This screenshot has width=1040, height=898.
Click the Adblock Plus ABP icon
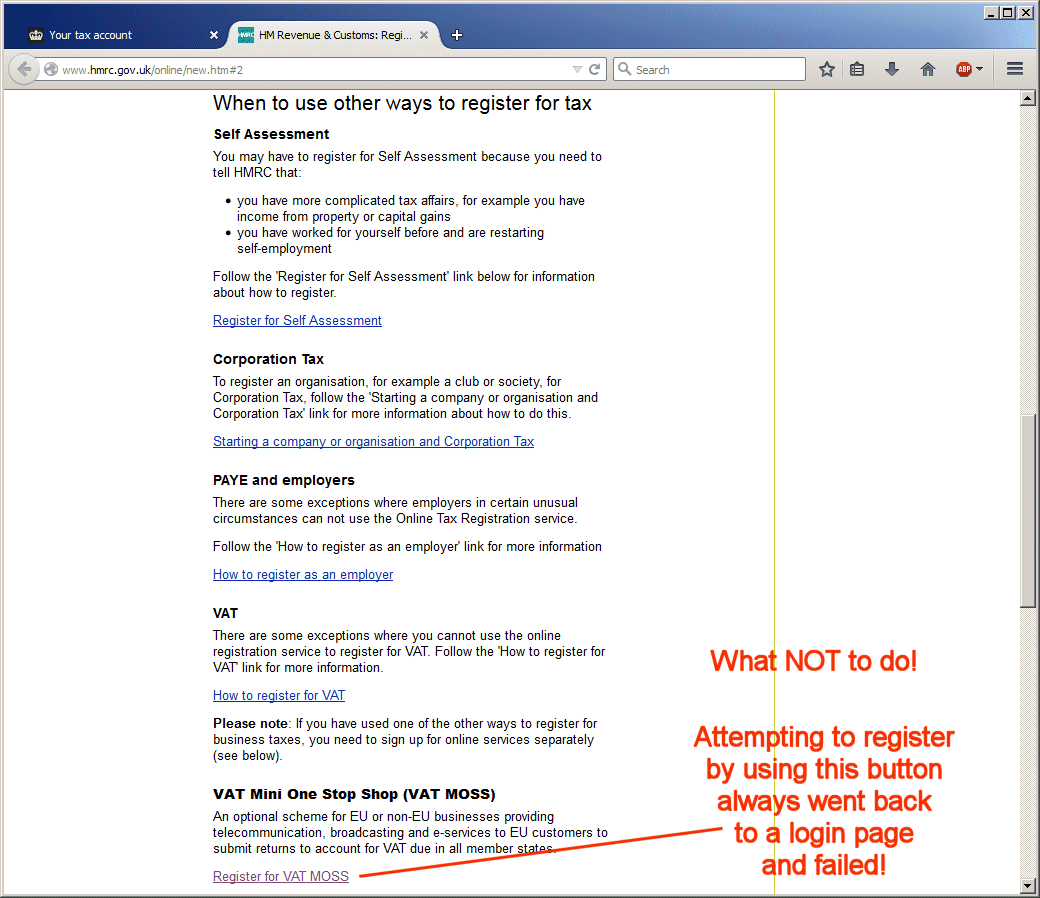pyautogui.click(x=964, y=69)
